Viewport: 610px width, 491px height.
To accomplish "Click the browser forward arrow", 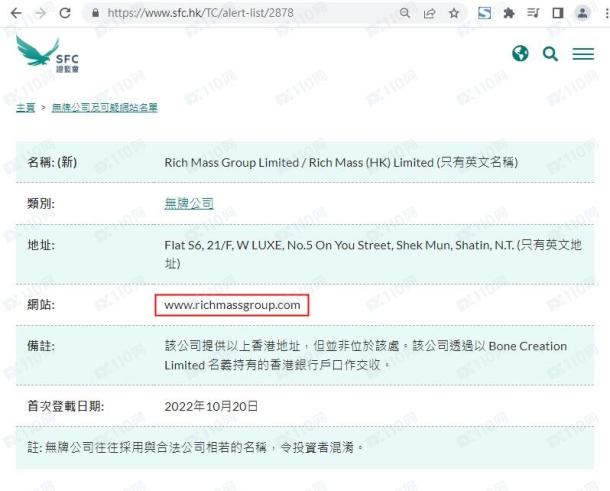I will pos(40,13).
